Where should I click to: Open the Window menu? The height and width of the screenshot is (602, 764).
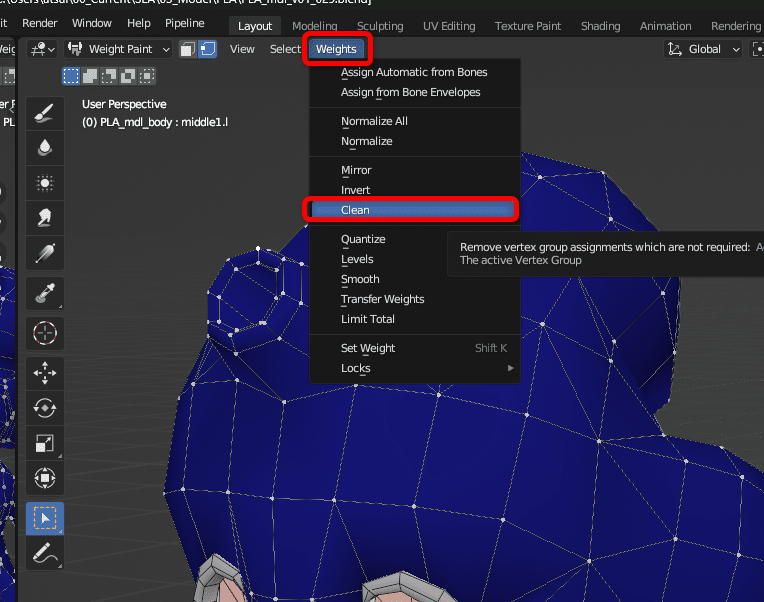(x=92, y=23)
